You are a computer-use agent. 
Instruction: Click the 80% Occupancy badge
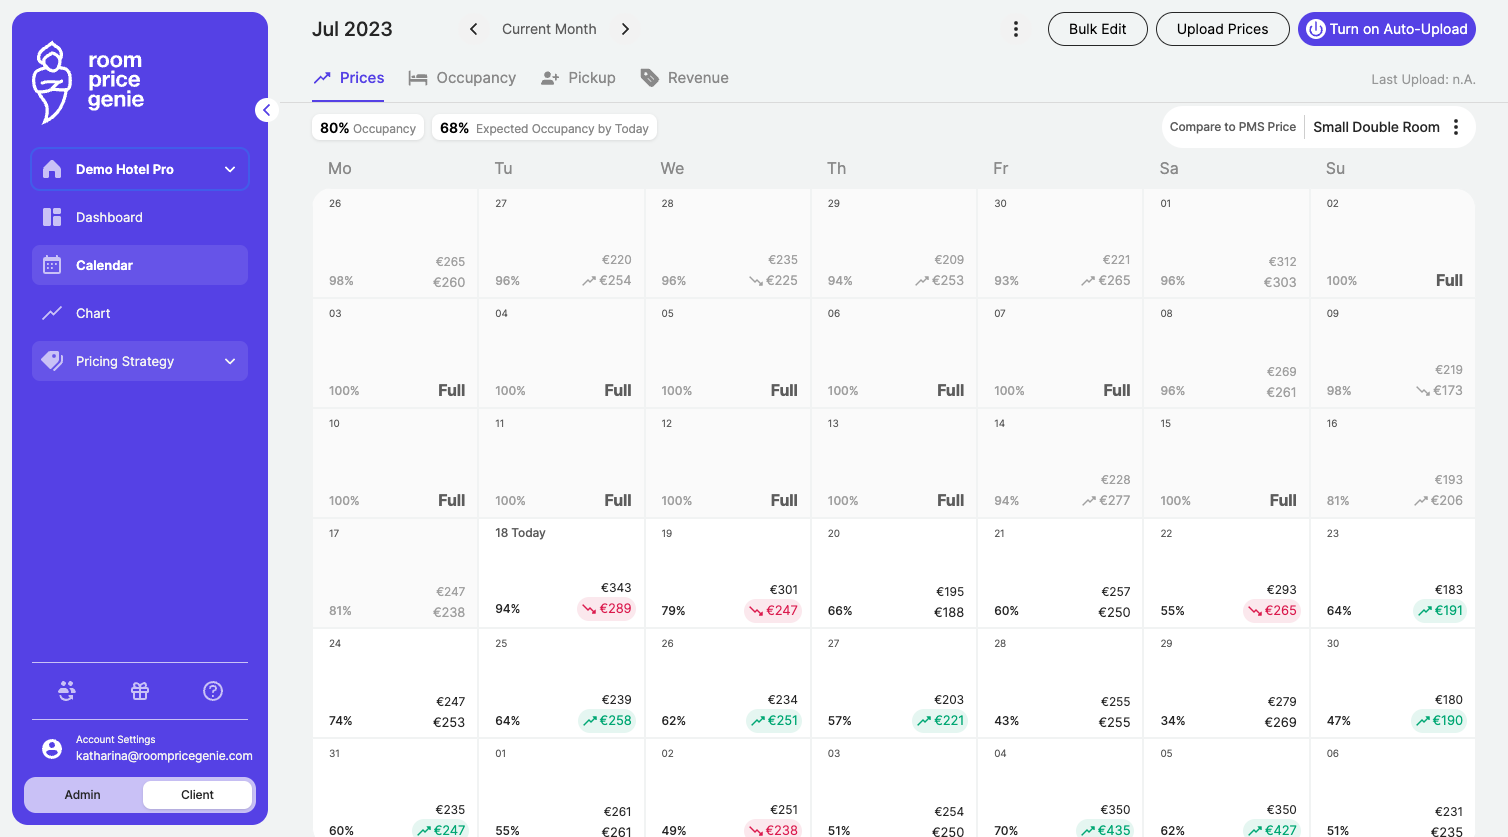point(368,128)
